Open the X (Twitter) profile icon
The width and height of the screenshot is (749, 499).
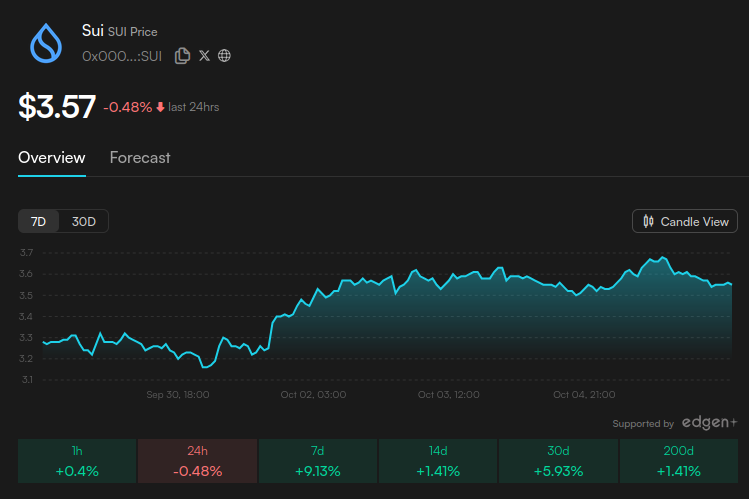(204, 56)
